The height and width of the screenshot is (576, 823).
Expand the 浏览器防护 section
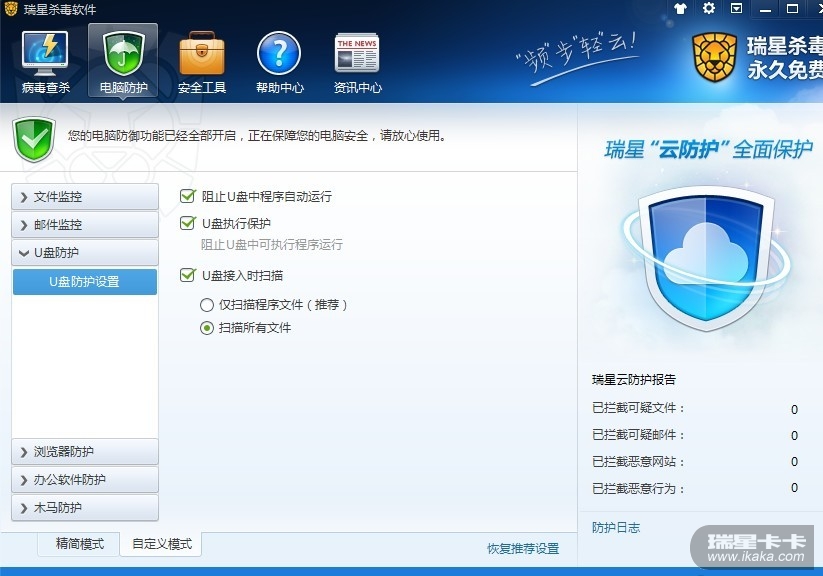pos(85,452)
